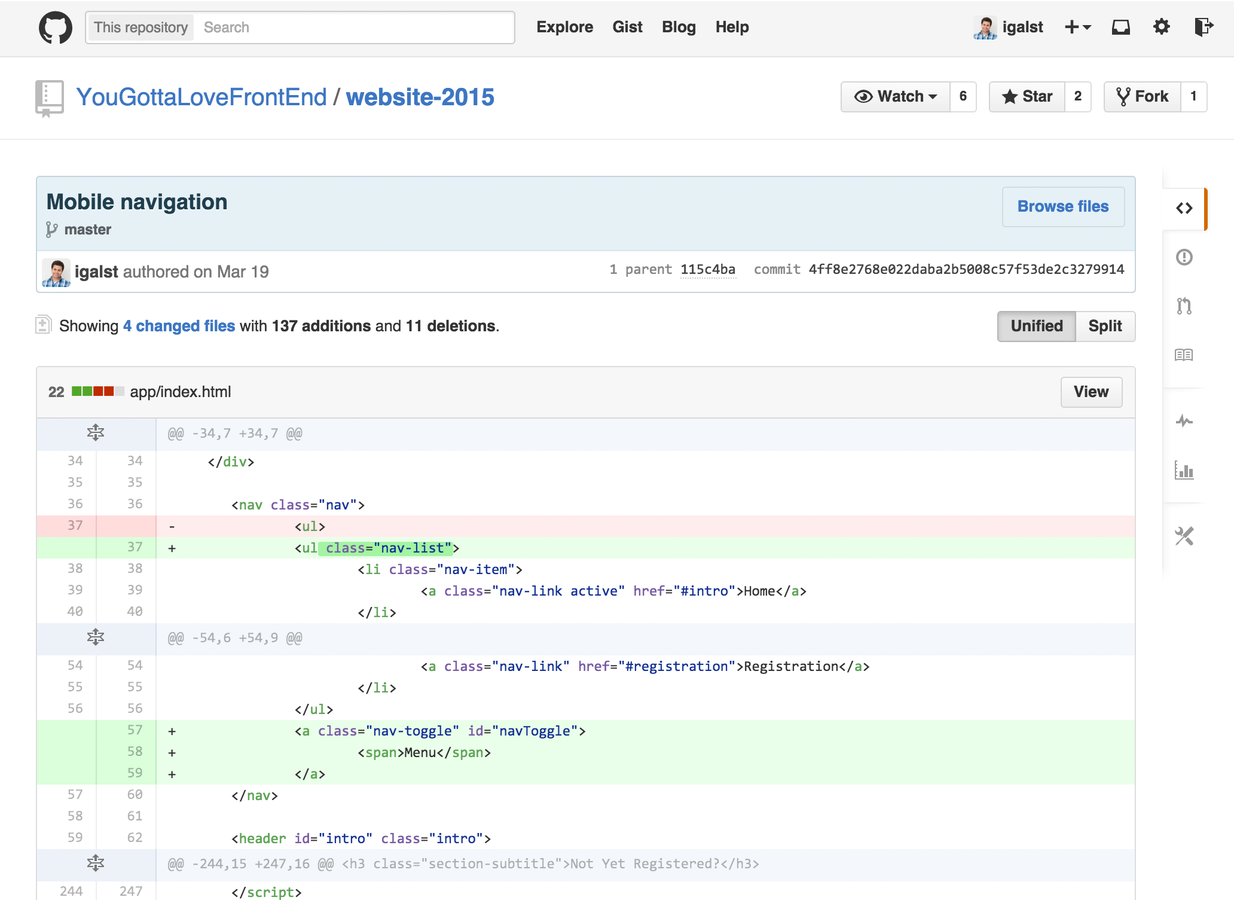
Task: Sign out using the exit icon
Action: (1203, 27)
